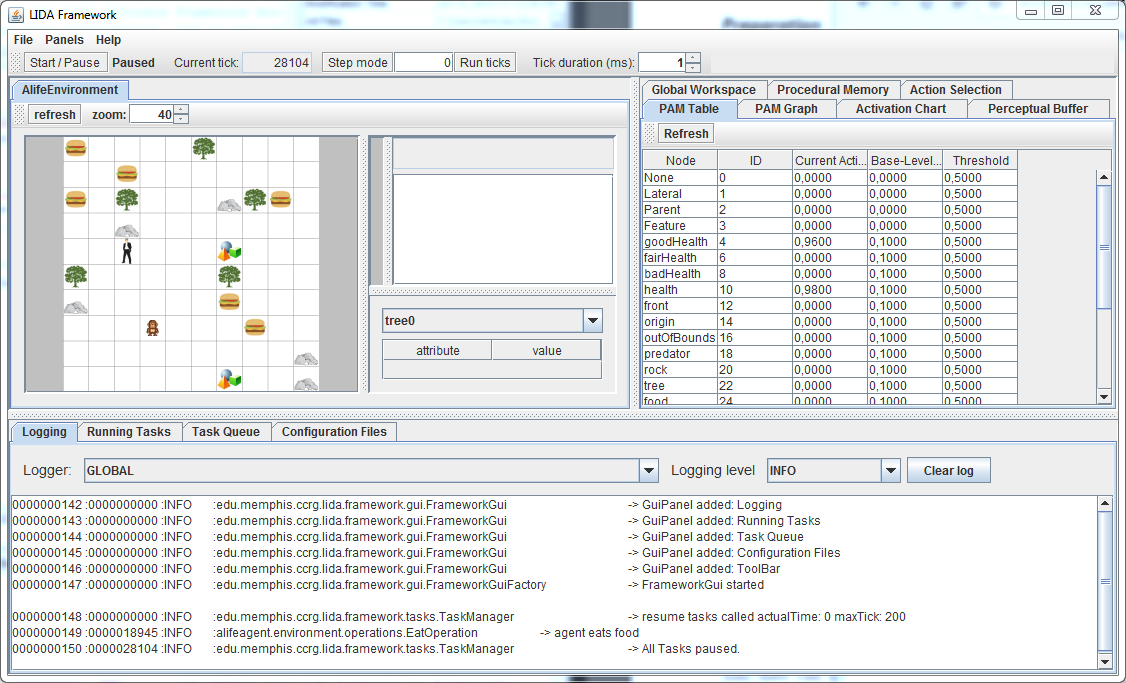The height and width of the screenshot is (683, 1126).
Task: Open the tree0 object dropdown
Action: (593, 321)
